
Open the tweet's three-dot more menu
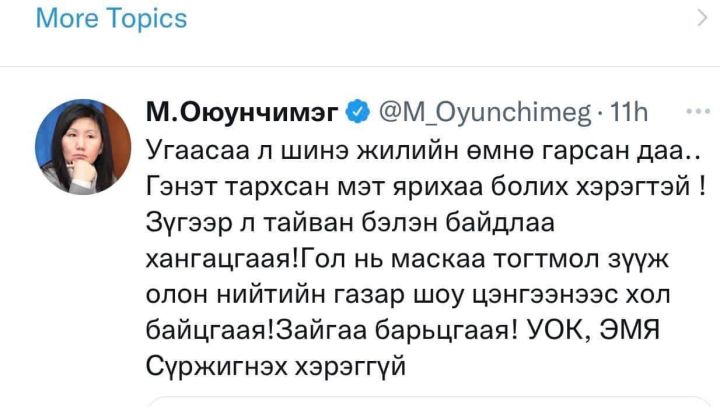tap(692, 111)
